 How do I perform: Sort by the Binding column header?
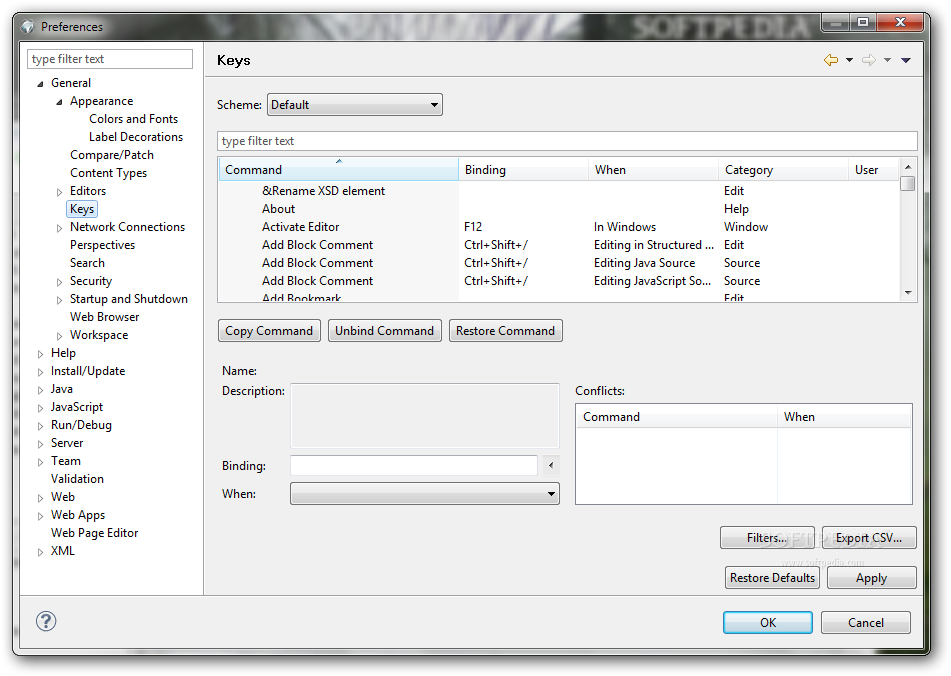pos(523,170)
